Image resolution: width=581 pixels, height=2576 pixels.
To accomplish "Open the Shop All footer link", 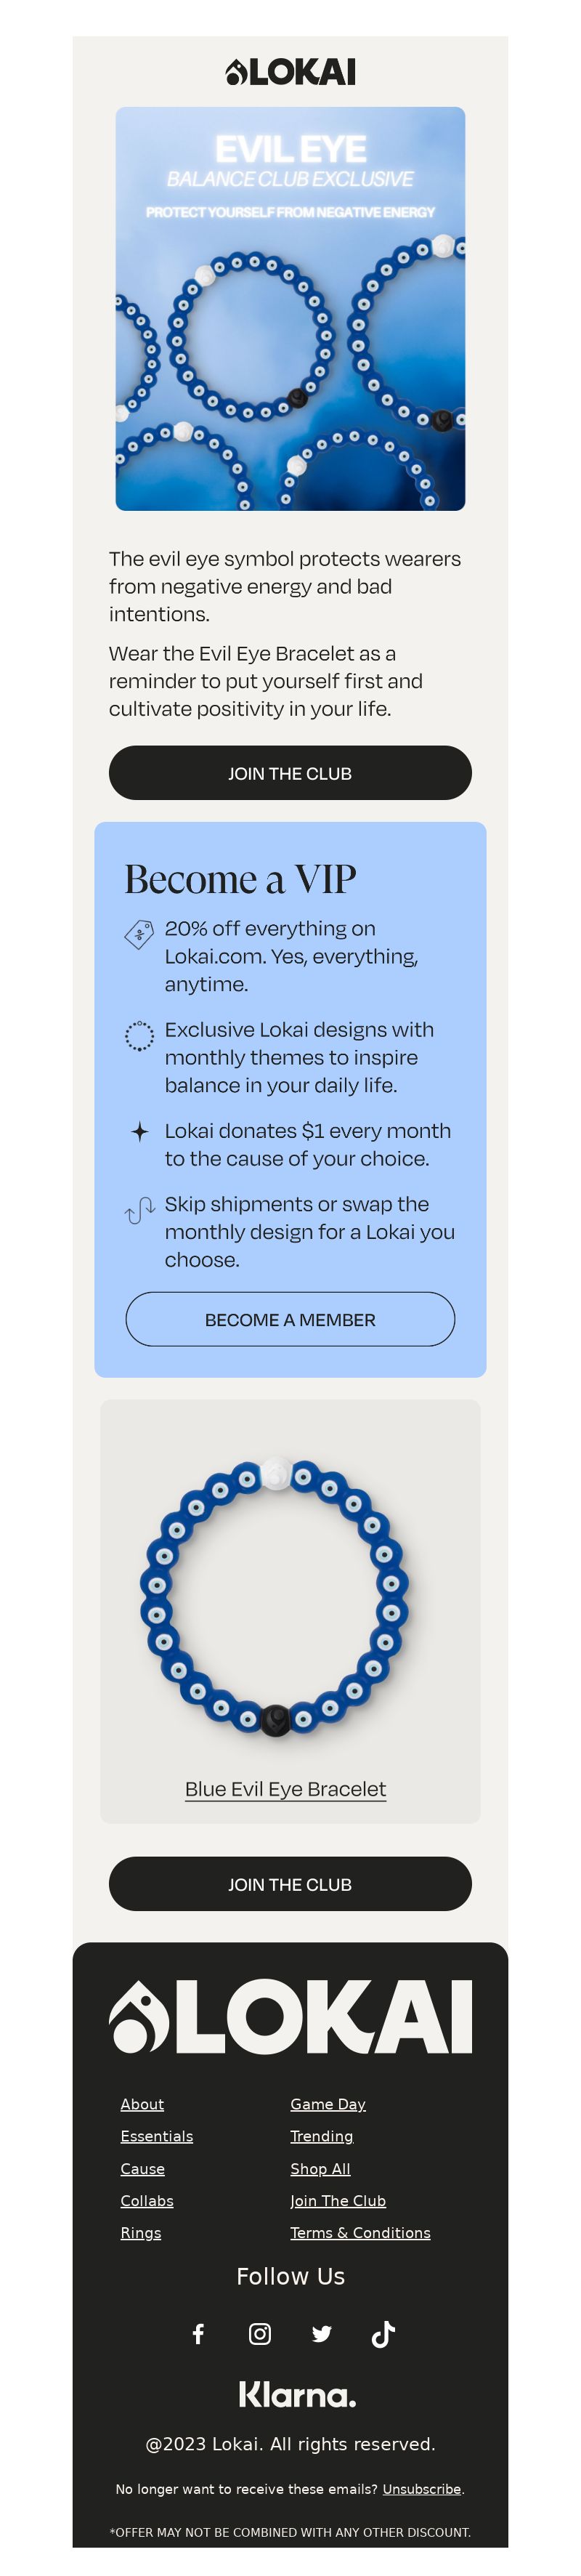I will pyautogui.click(x=320, y=2168).
